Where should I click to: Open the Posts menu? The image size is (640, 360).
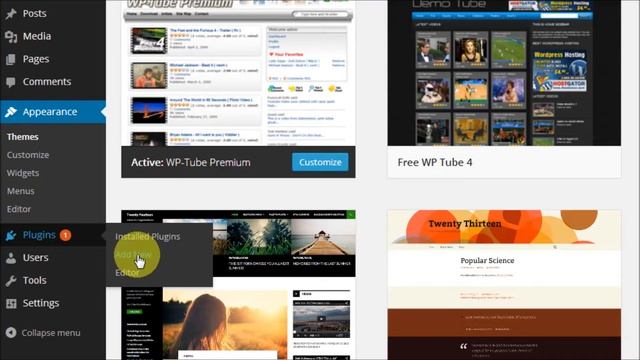click(34, 13)
